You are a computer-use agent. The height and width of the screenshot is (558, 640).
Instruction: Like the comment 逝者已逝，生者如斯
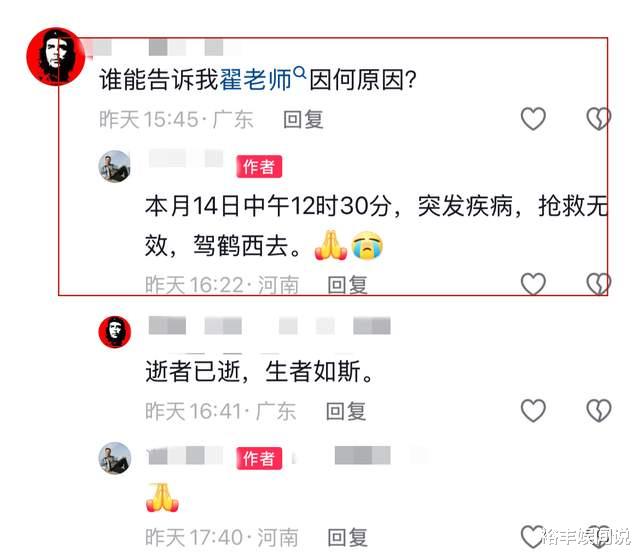(533, 410)
